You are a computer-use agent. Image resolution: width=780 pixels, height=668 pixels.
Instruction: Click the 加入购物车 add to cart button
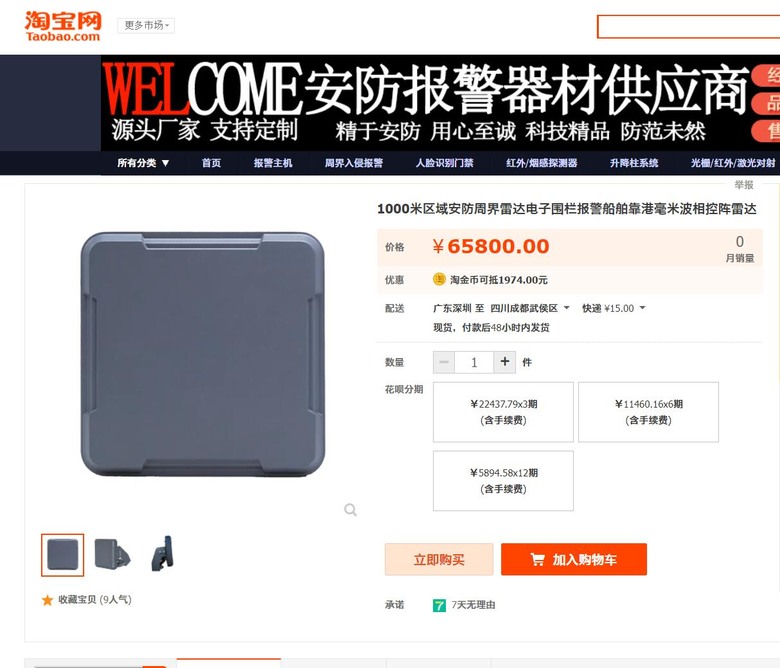pyautogui.click(x=574, y=560)
